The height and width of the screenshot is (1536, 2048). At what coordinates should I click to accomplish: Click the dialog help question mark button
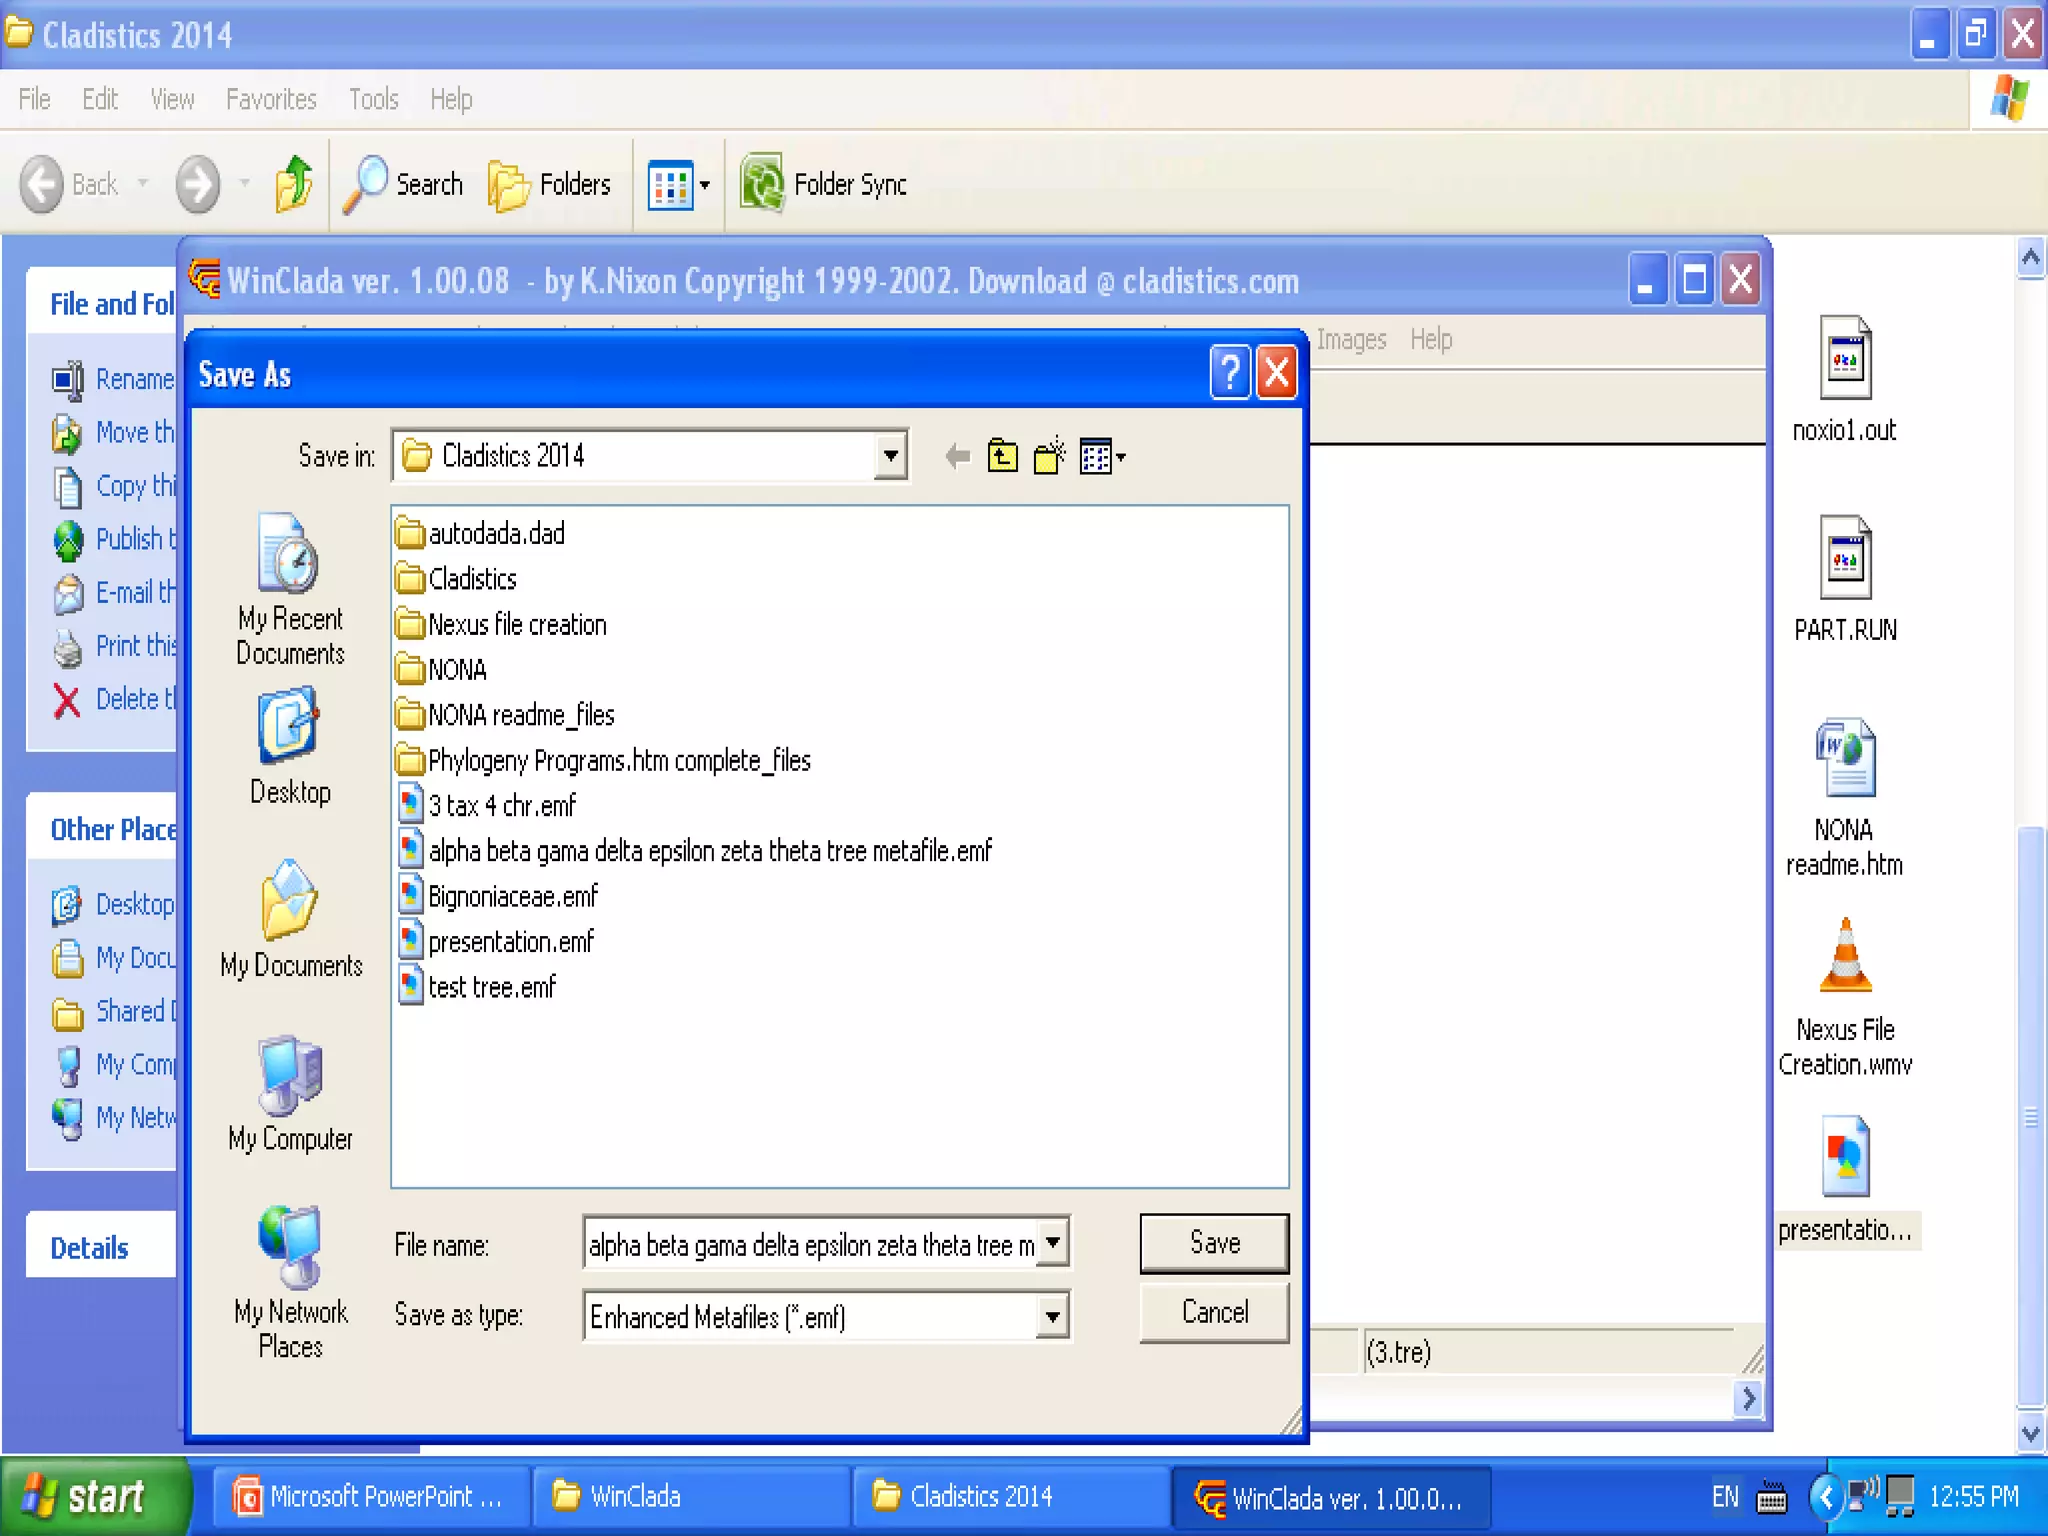[x=1229, y=374]
